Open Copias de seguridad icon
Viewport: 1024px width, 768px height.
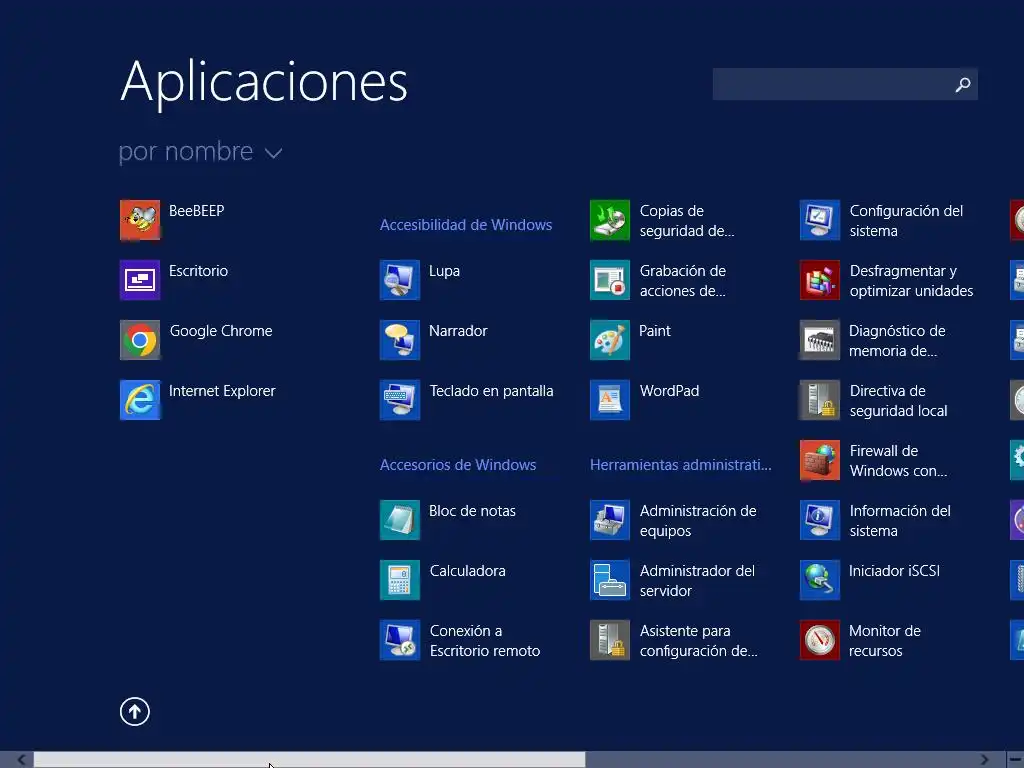(610, 220)
